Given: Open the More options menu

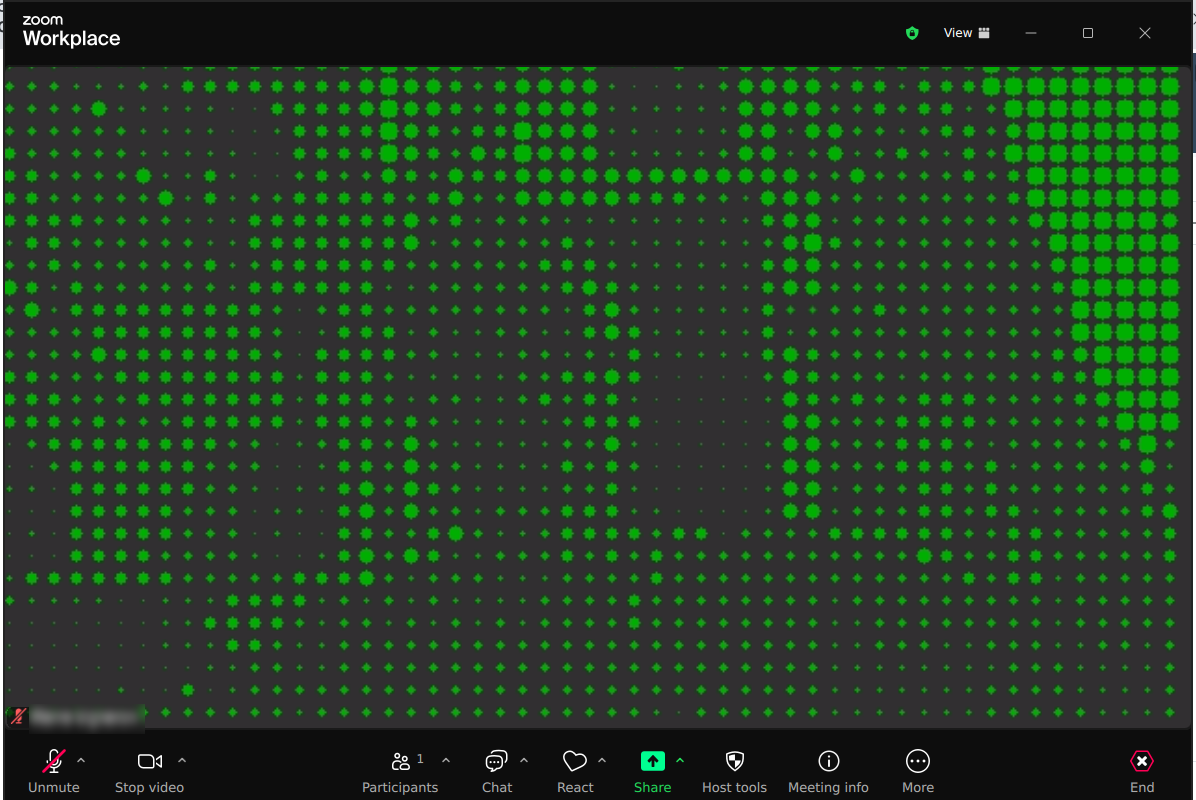Looking at the screenshot, I should pos(917,762).
